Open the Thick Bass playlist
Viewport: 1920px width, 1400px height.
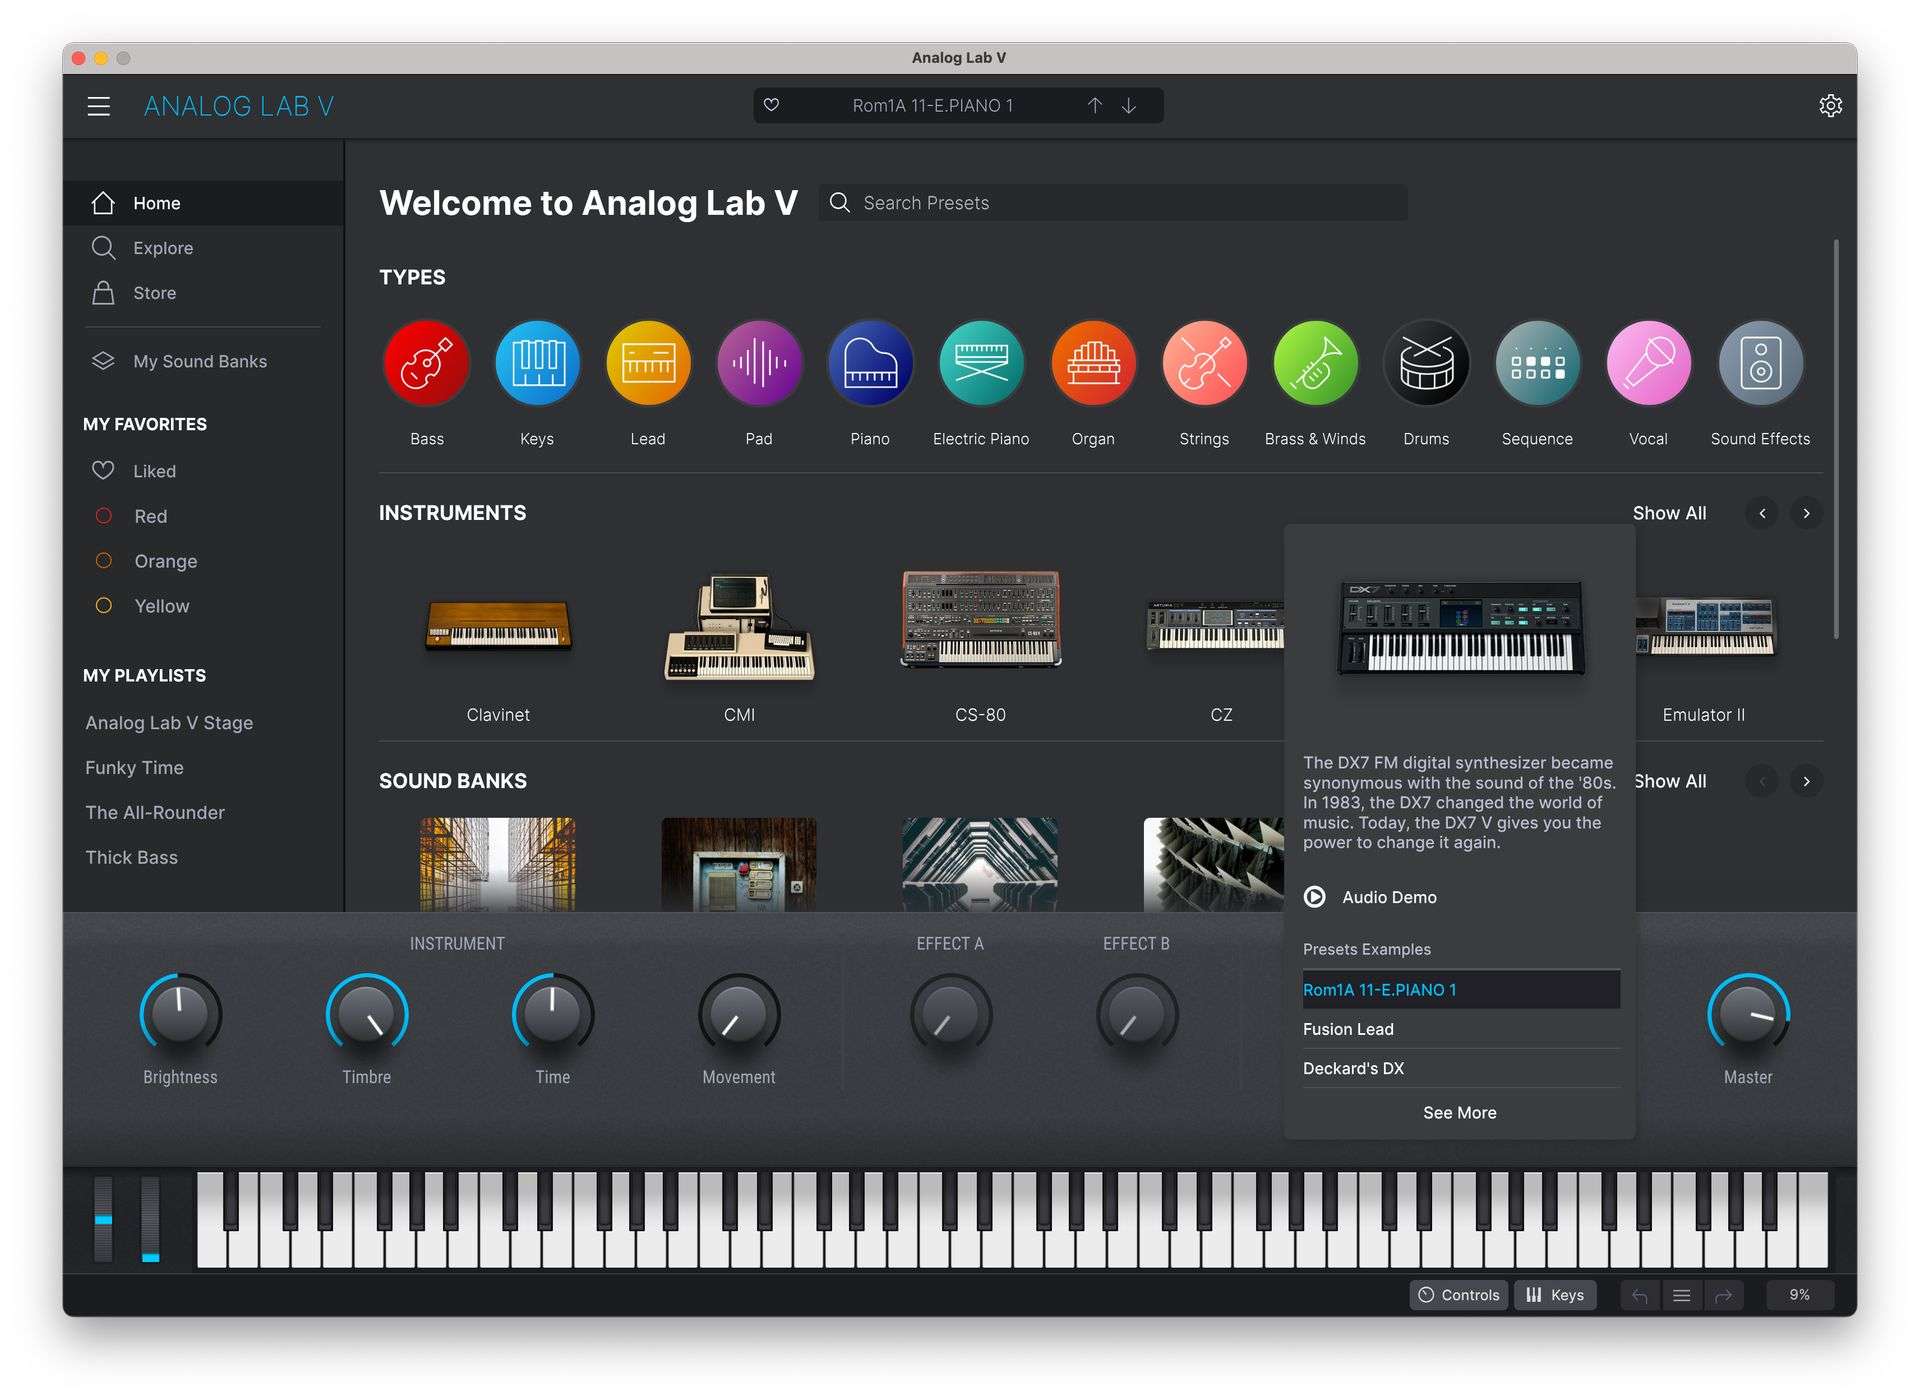[131, 858]
